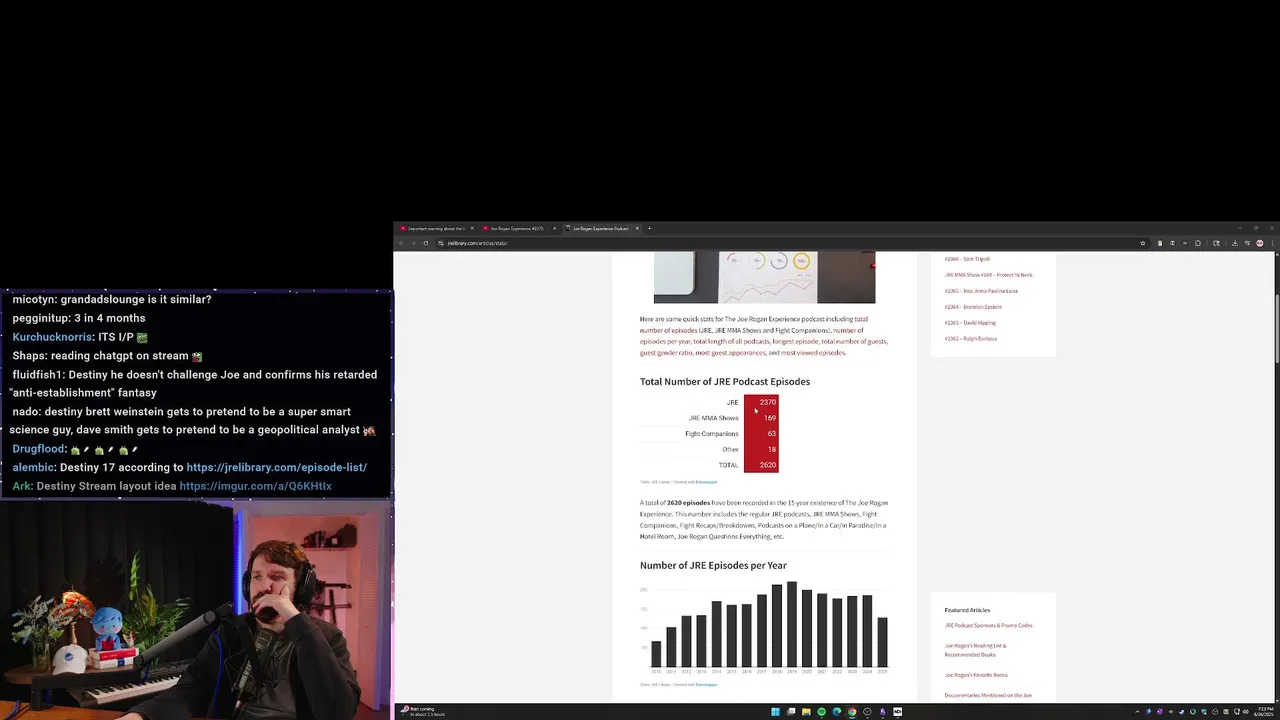The height and width of the screenshot is (720, 1280).
Task: Open the 'Rain coming' weather widget
Action: (x=422, y=711)
